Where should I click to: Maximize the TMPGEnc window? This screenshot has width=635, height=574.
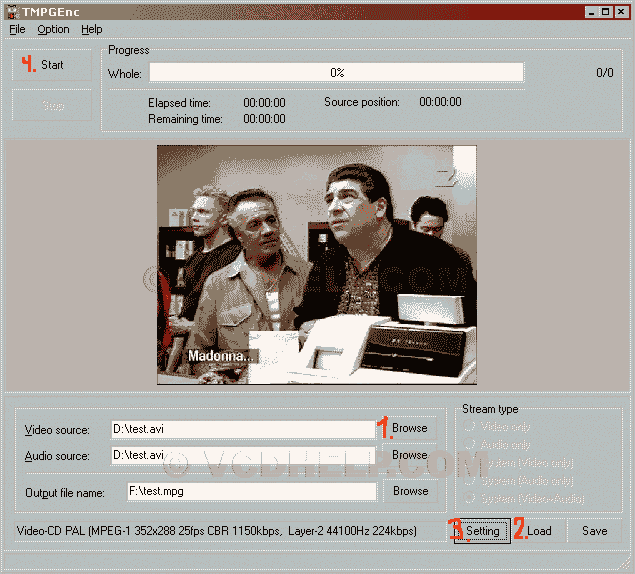point(605,12)
